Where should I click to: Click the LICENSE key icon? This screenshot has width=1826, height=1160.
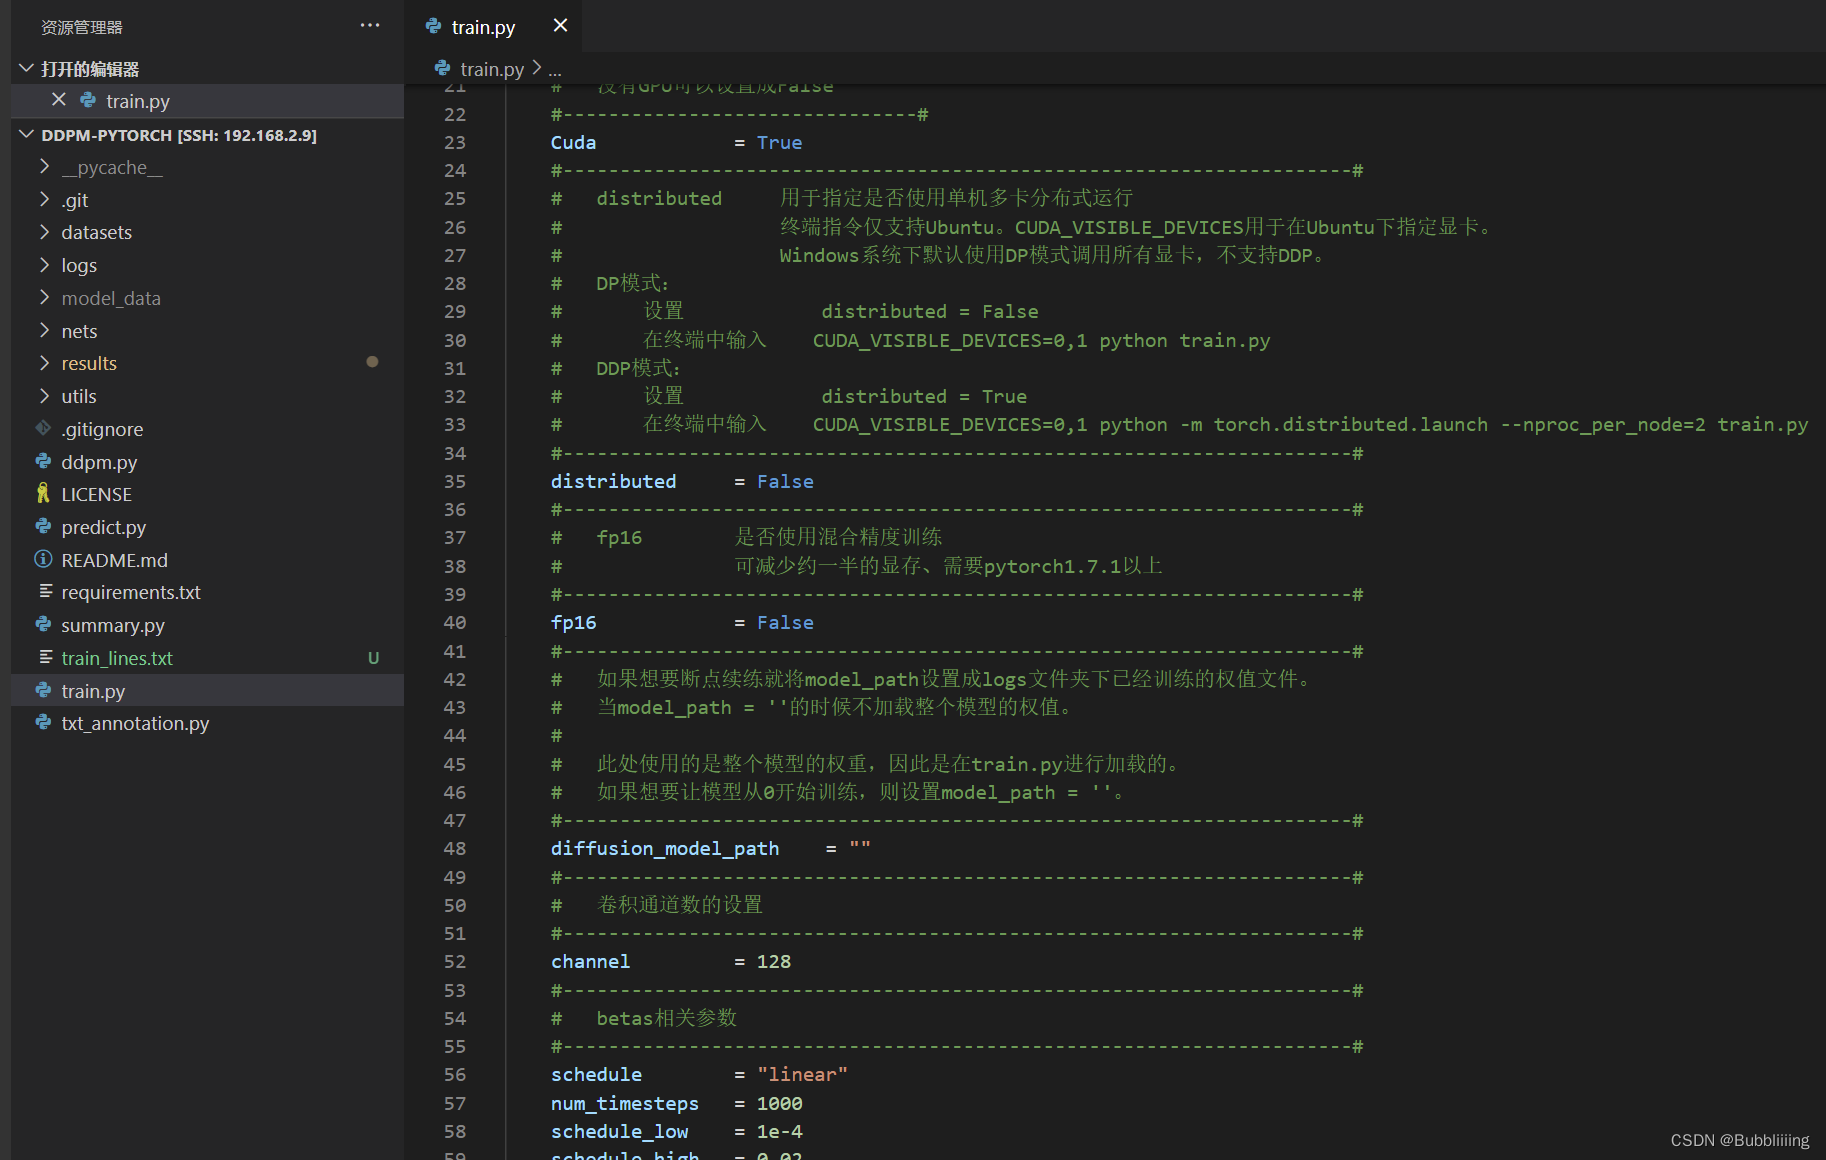[x=43, y=494]
